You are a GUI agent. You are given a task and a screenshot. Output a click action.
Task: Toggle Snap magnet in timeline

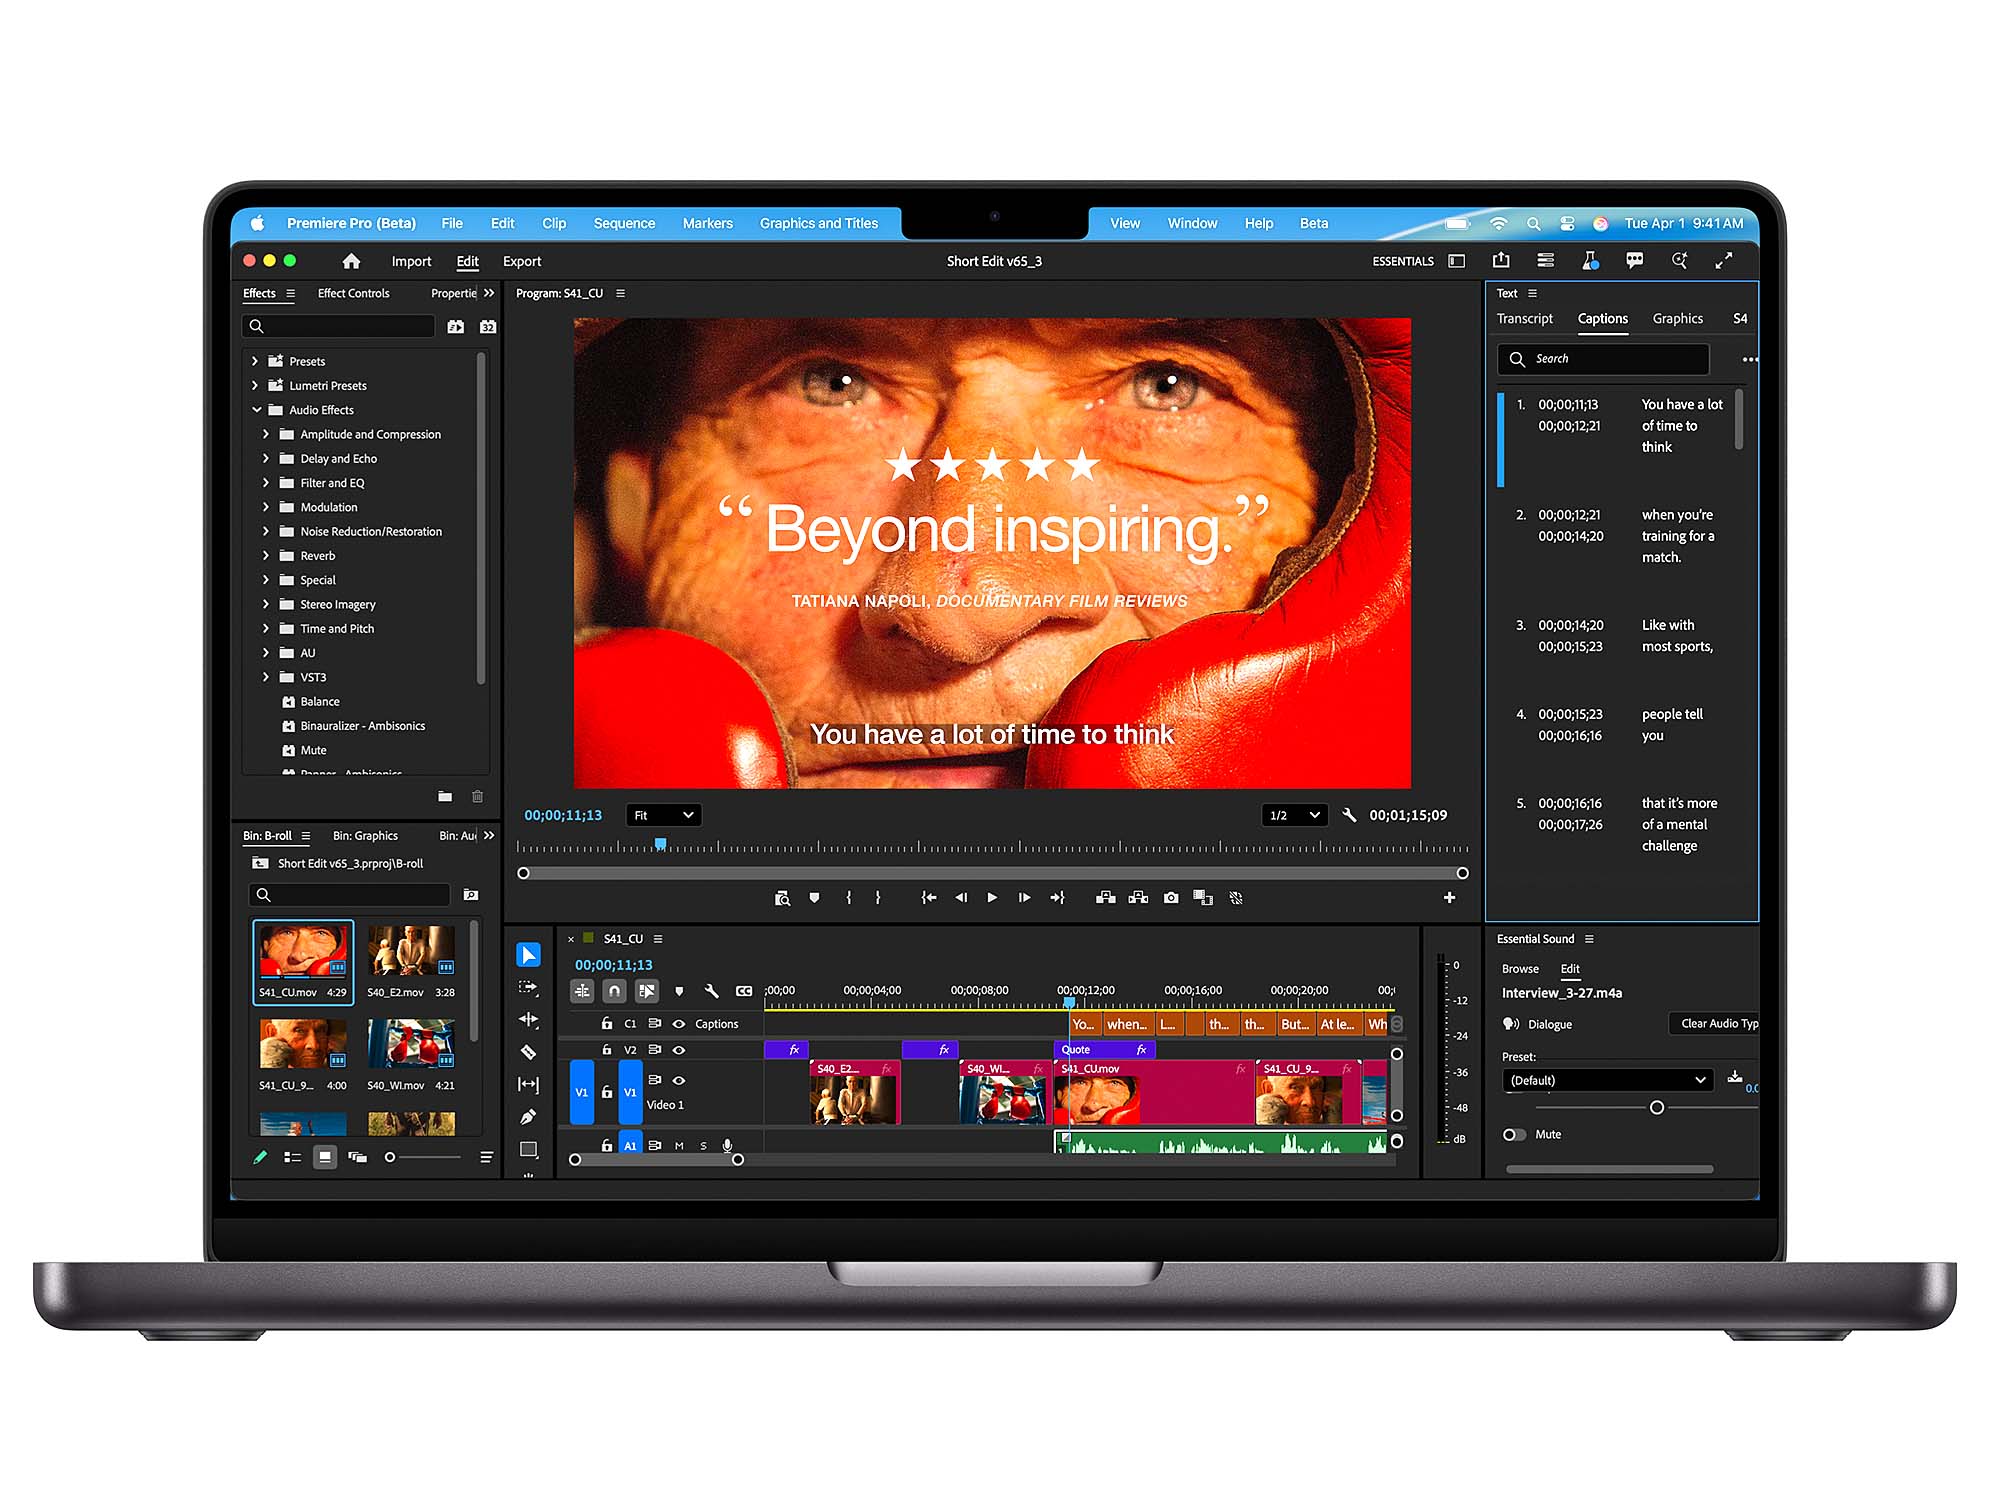coord(614,991)
